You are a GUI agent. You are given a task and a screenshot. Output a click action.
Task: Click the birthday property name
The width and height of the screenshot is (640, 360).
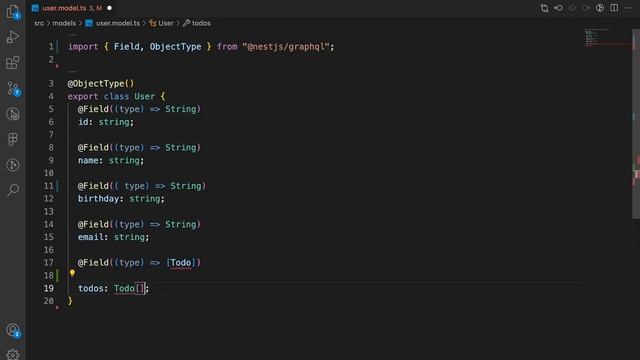click(x=98, y=199)
